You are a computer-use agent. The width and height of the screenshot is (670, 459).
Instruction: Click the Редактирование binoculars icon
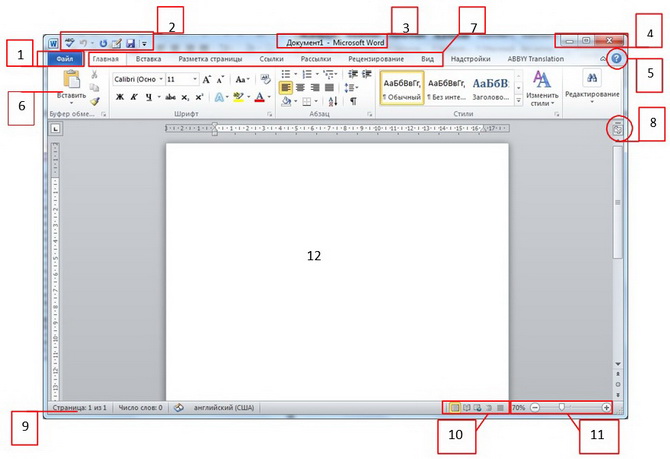pyautogui.click(x=591, y=78)
